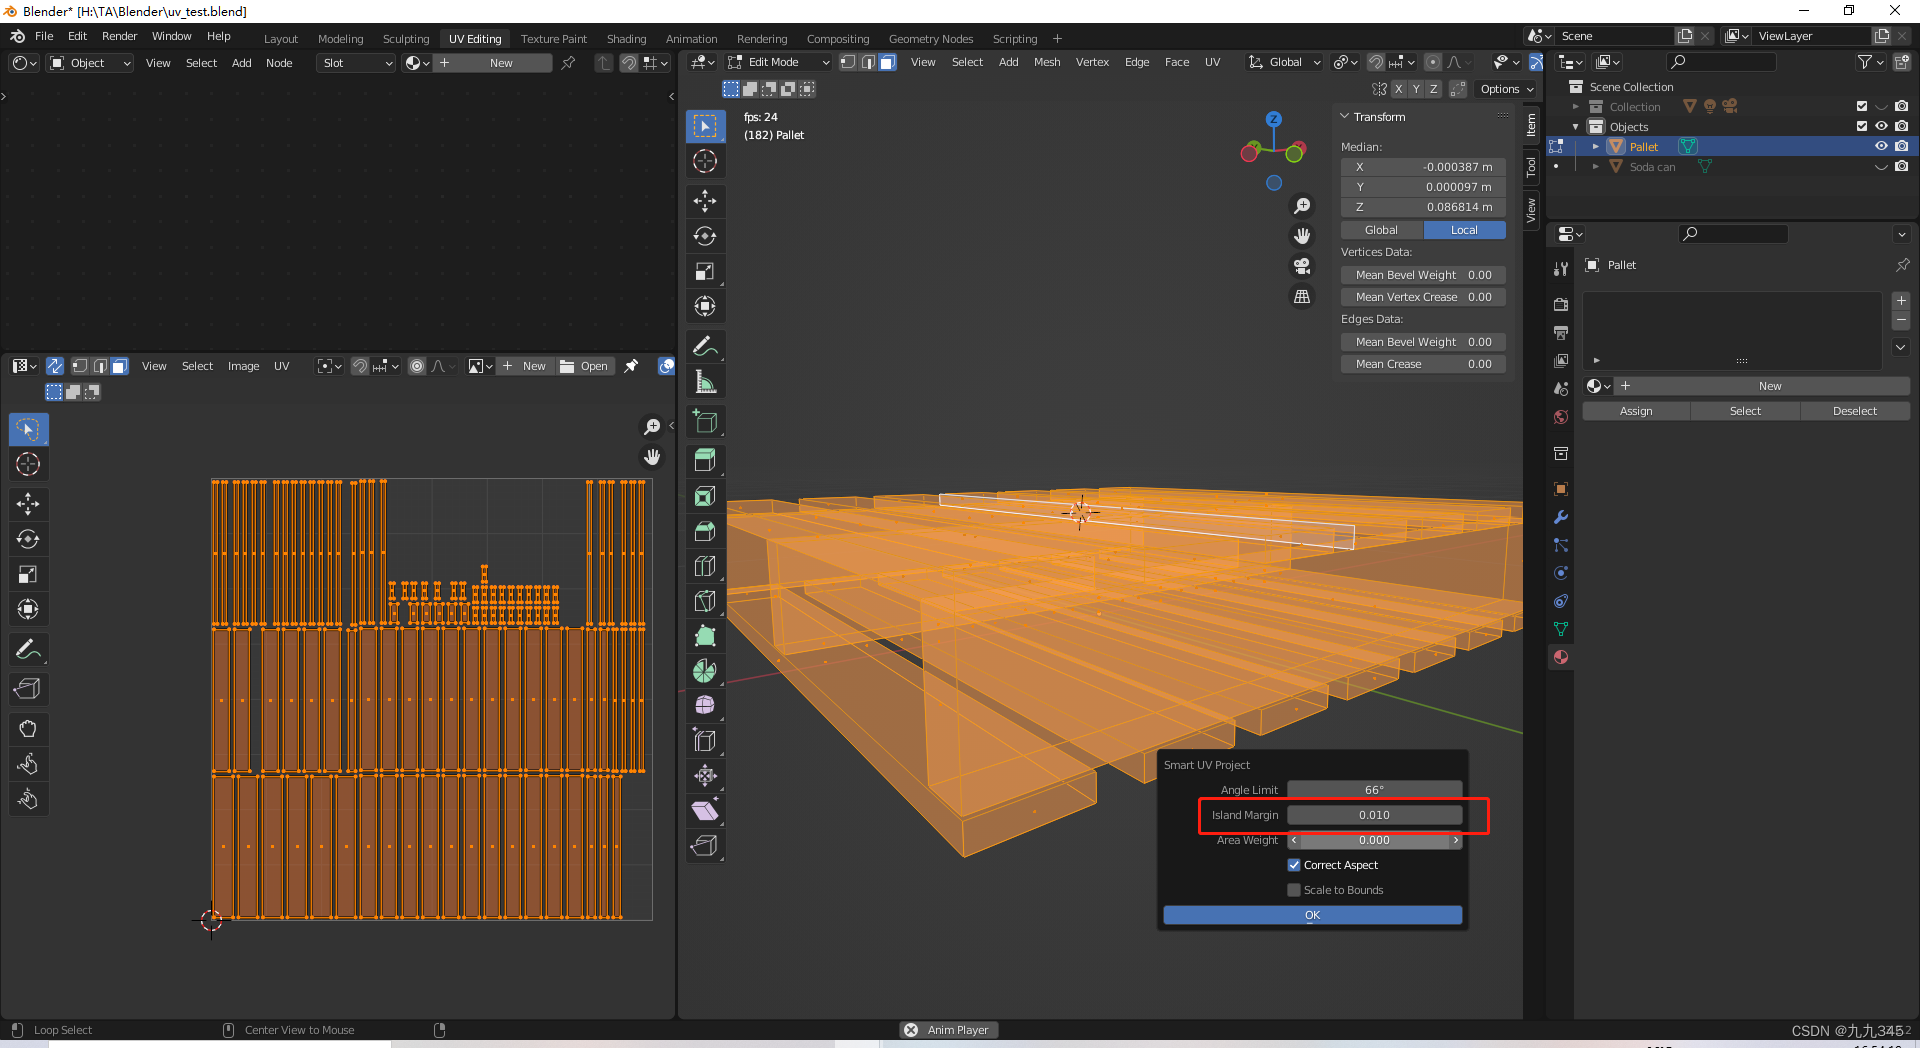Select the UV editor Grab tool
Viewport: 1920px width, 1048px height.
pos(28,729)
